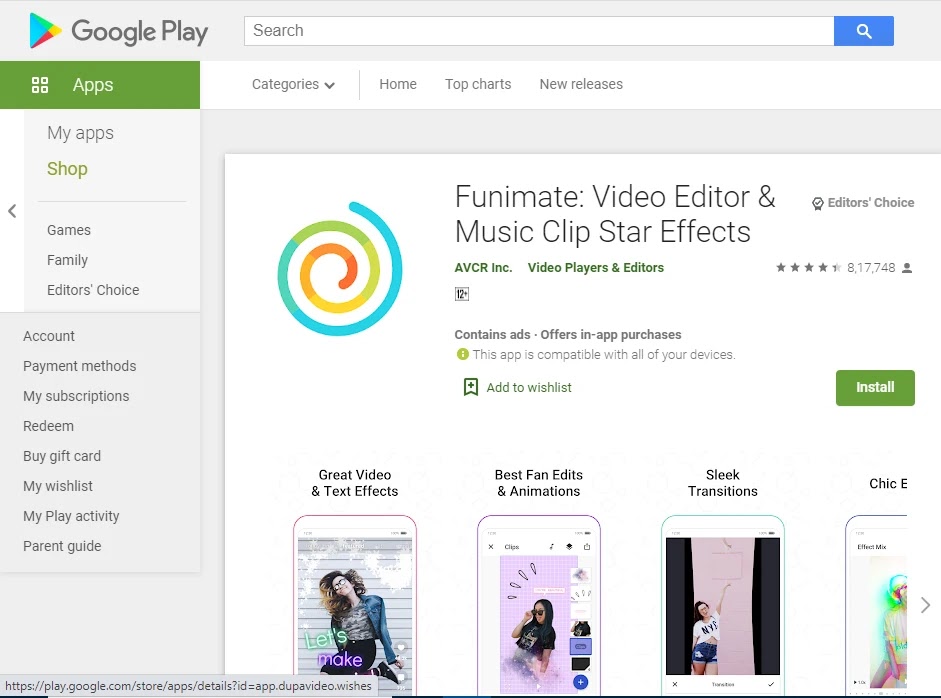
Task: Click the 8,17,748 ratings count
Action: coord(871,268)
